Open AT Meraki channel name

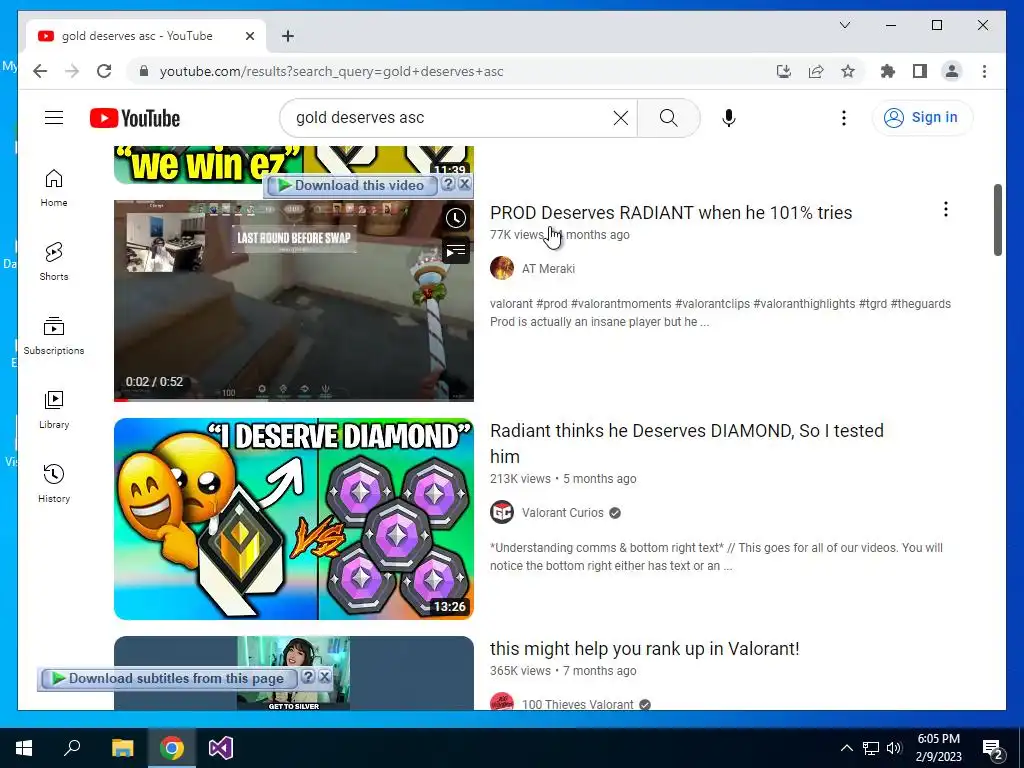548,268
